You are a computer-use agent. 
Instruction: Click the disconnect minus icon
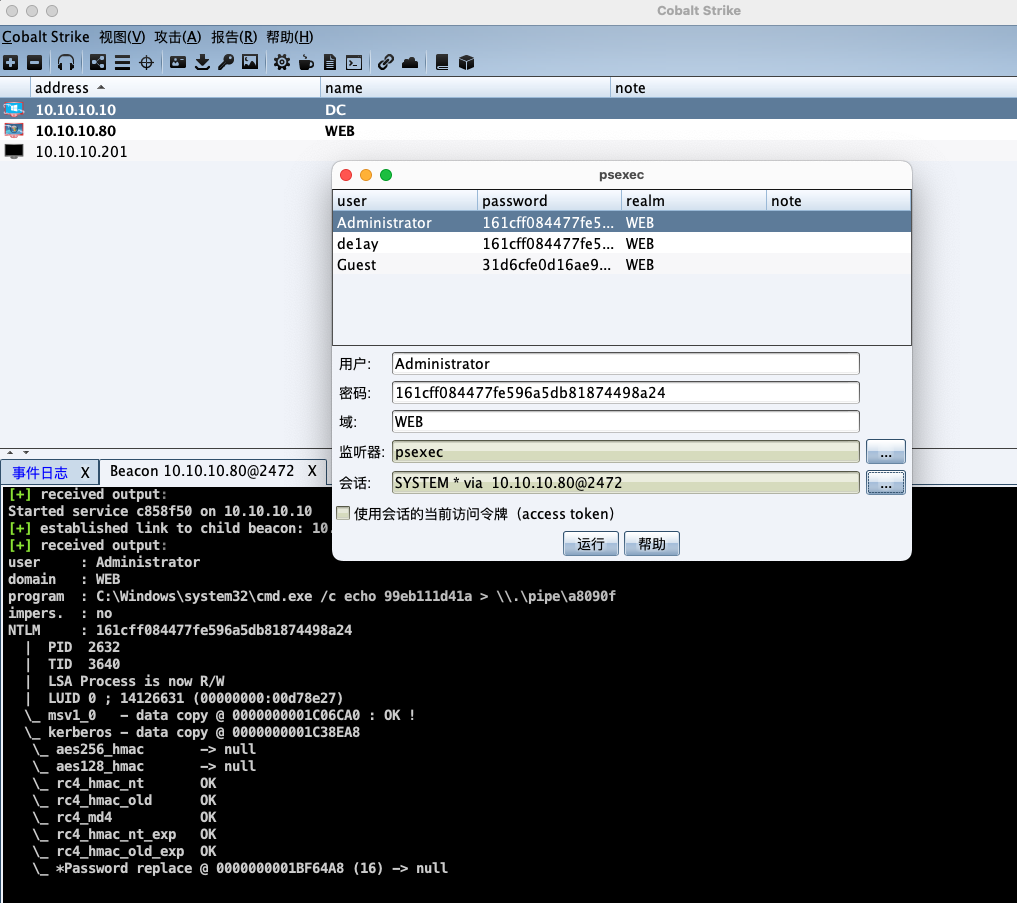click(x=34, y=62)
